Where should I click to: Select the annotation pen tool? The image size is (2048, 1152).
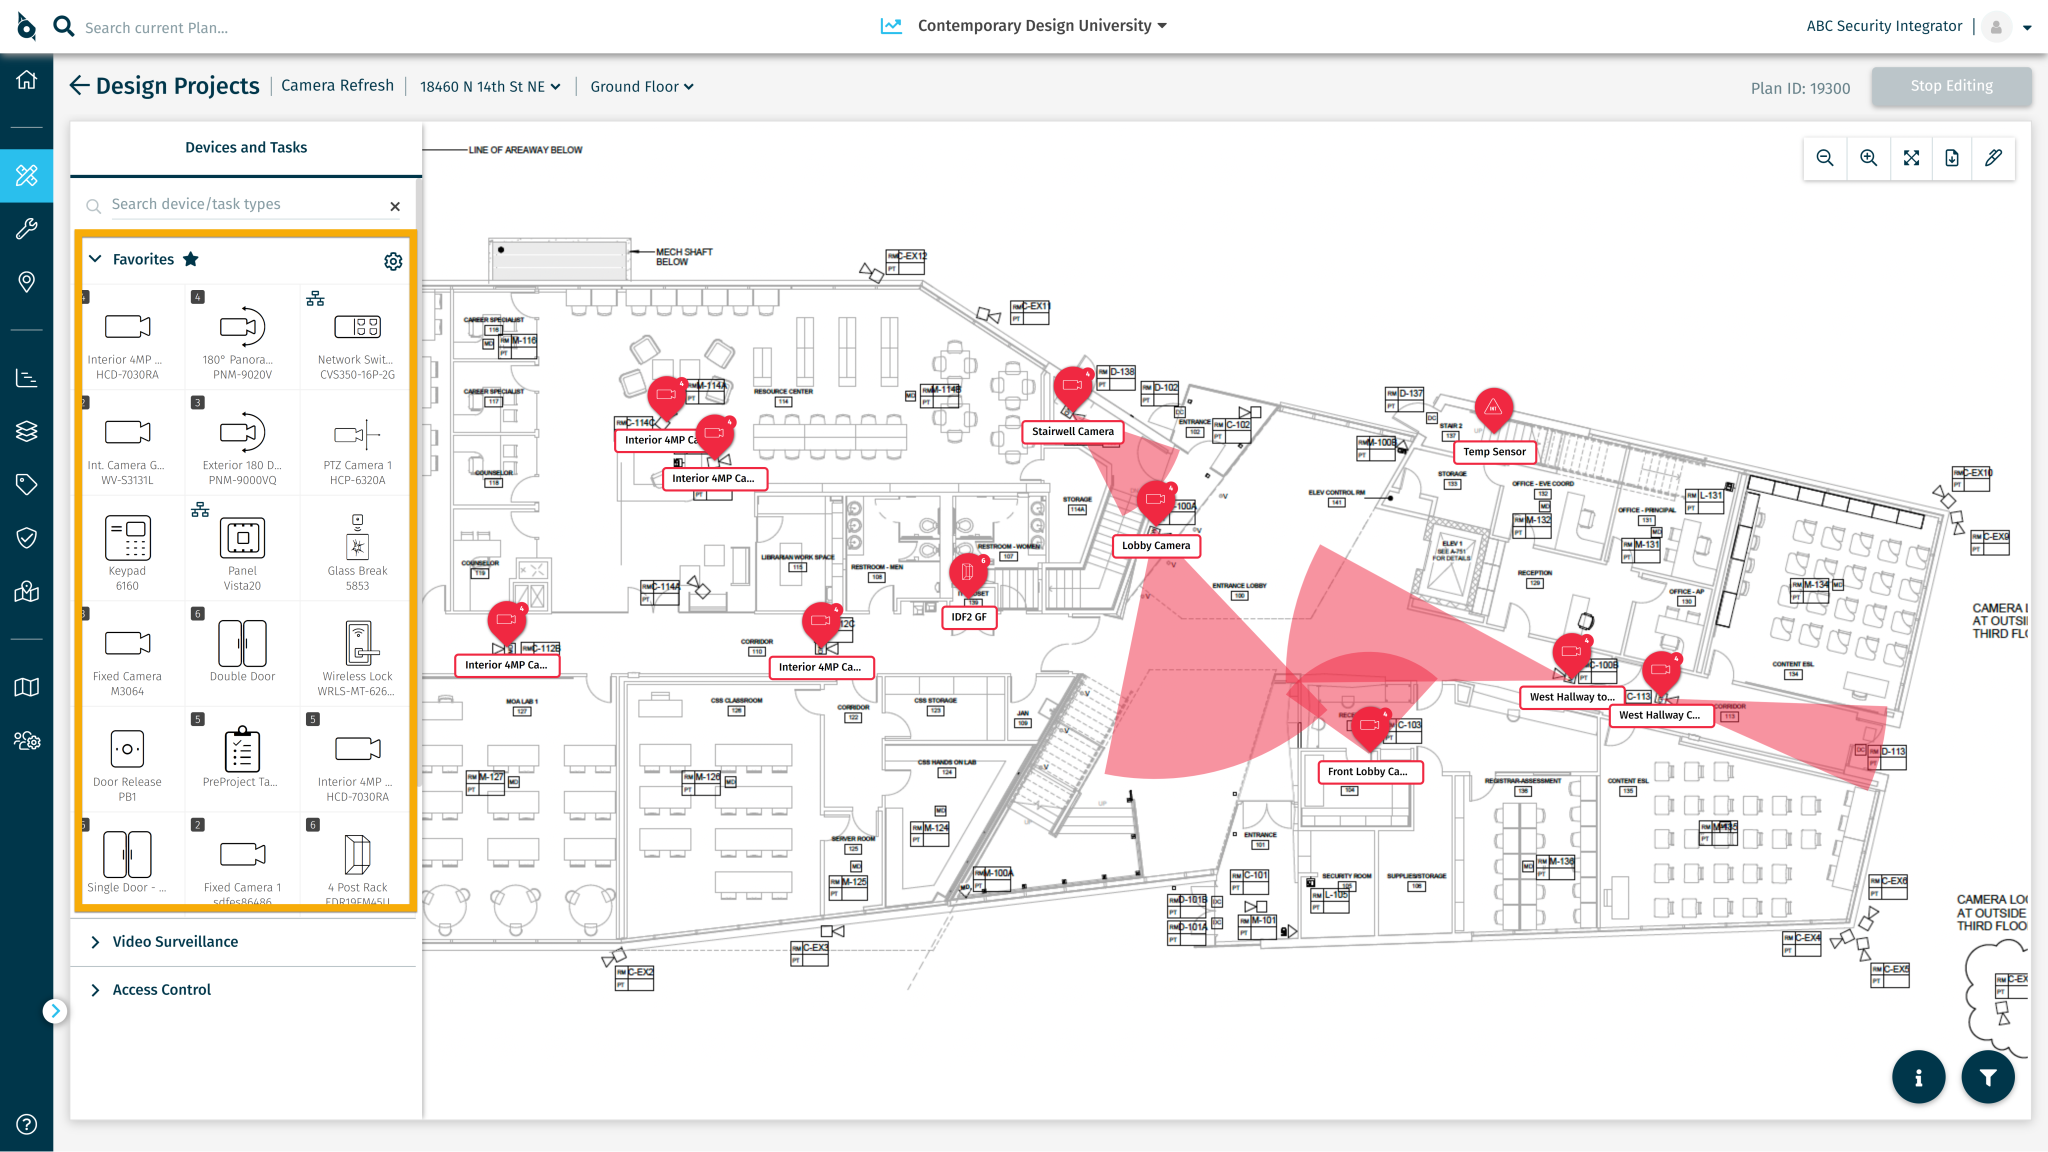tap(1994, 158)
